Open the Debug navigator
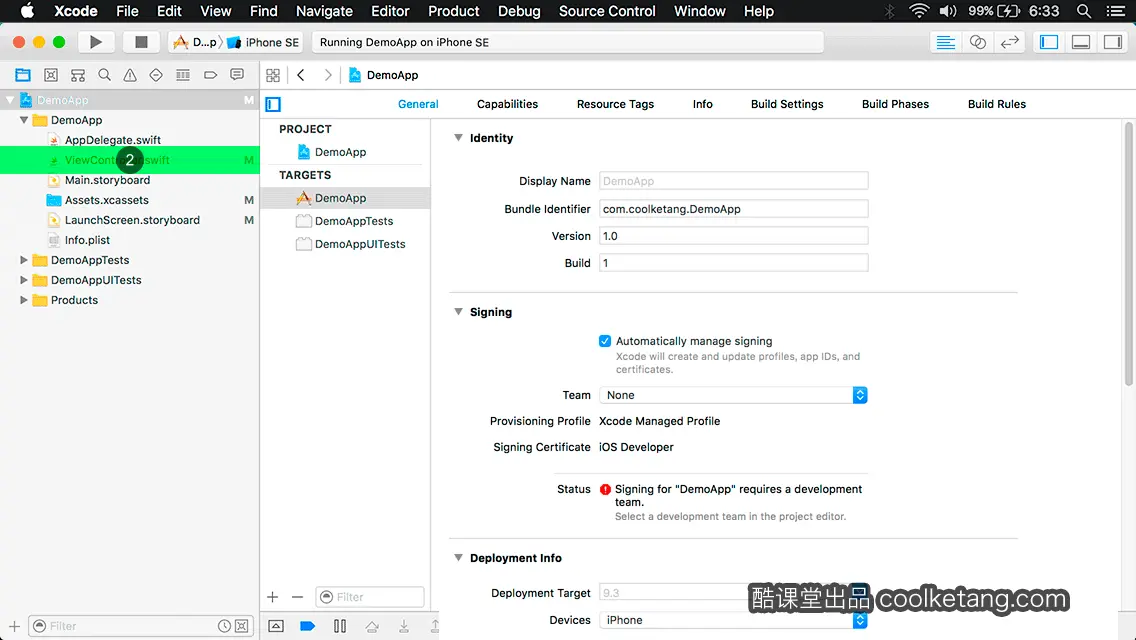Viewport: 1136px width, 640px height. pyautogui.click(x=183, y=75)
